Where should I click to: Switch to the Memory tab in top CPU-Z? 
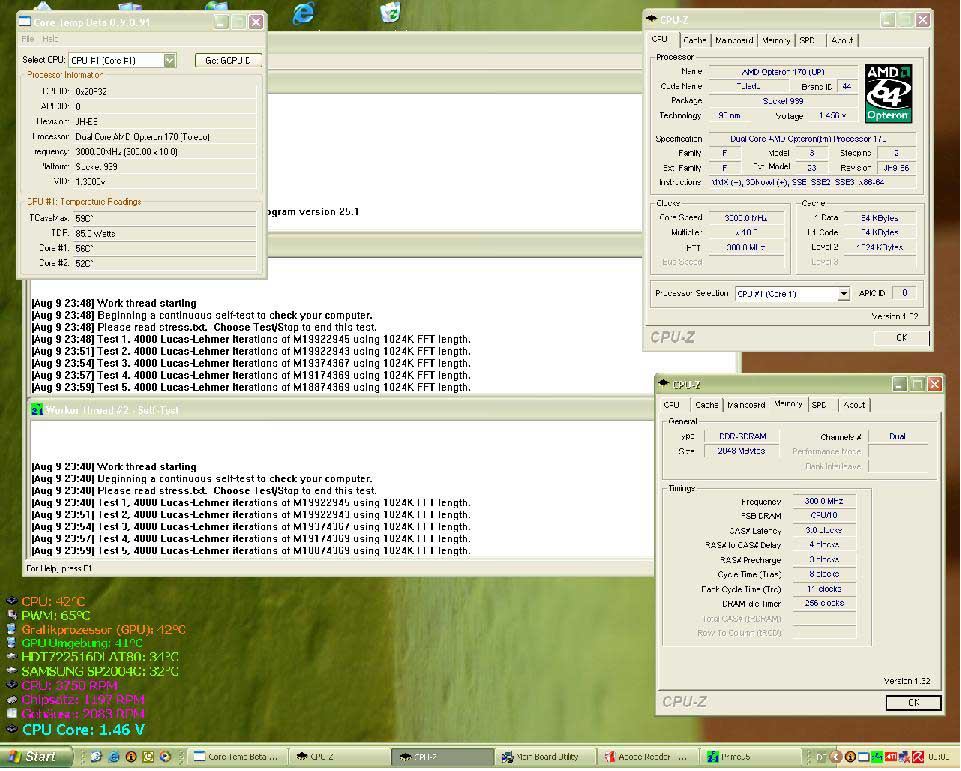(x=776, y=40)
